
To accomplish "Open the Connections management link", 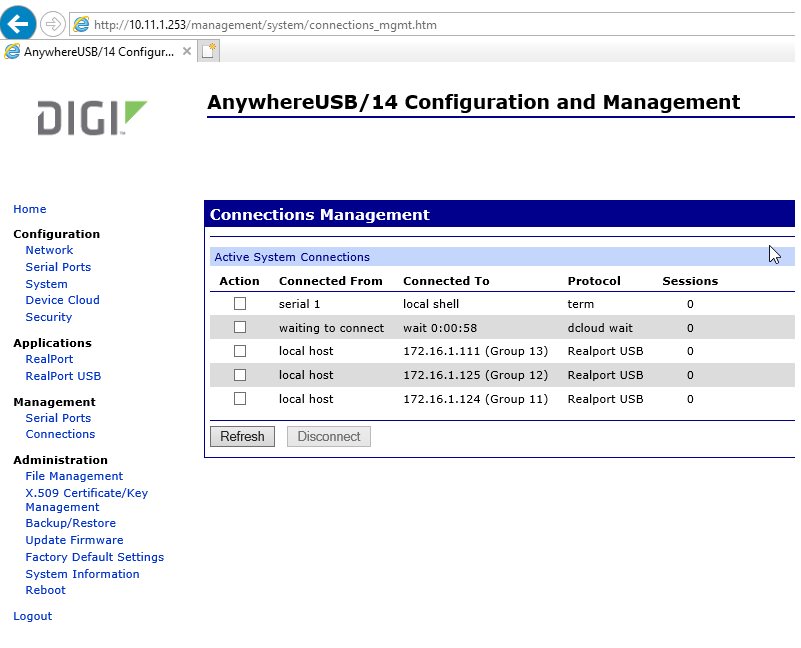I will click(60, 434).
